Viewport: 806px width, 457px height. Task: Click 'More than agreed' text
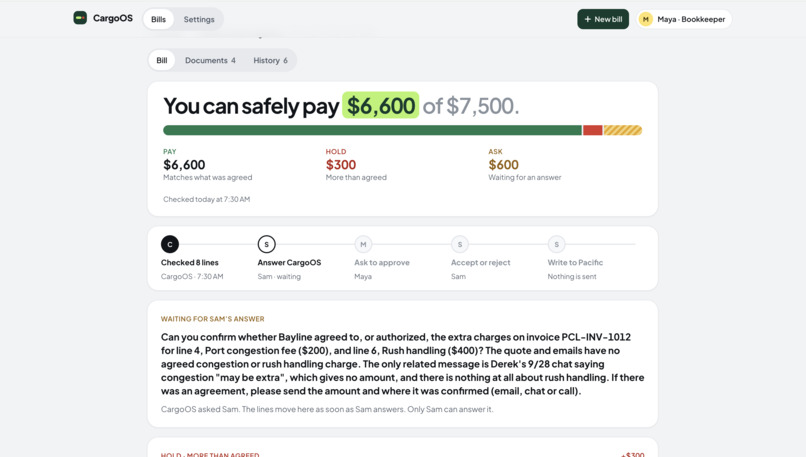click(356, 177)
